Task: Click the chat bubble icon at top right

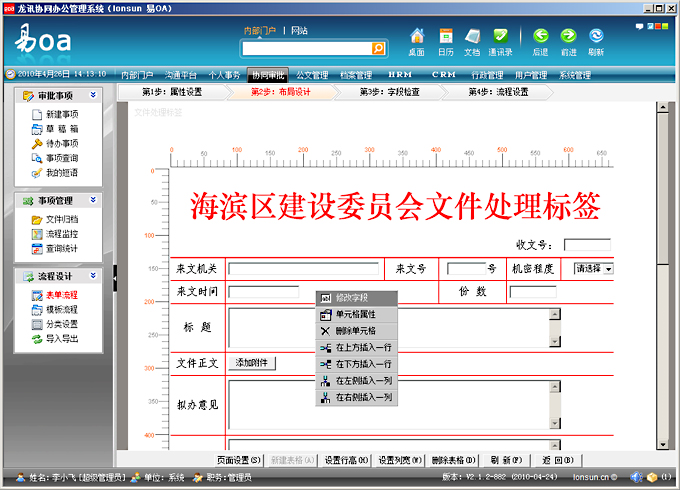Action: click(x=639, y=26)
